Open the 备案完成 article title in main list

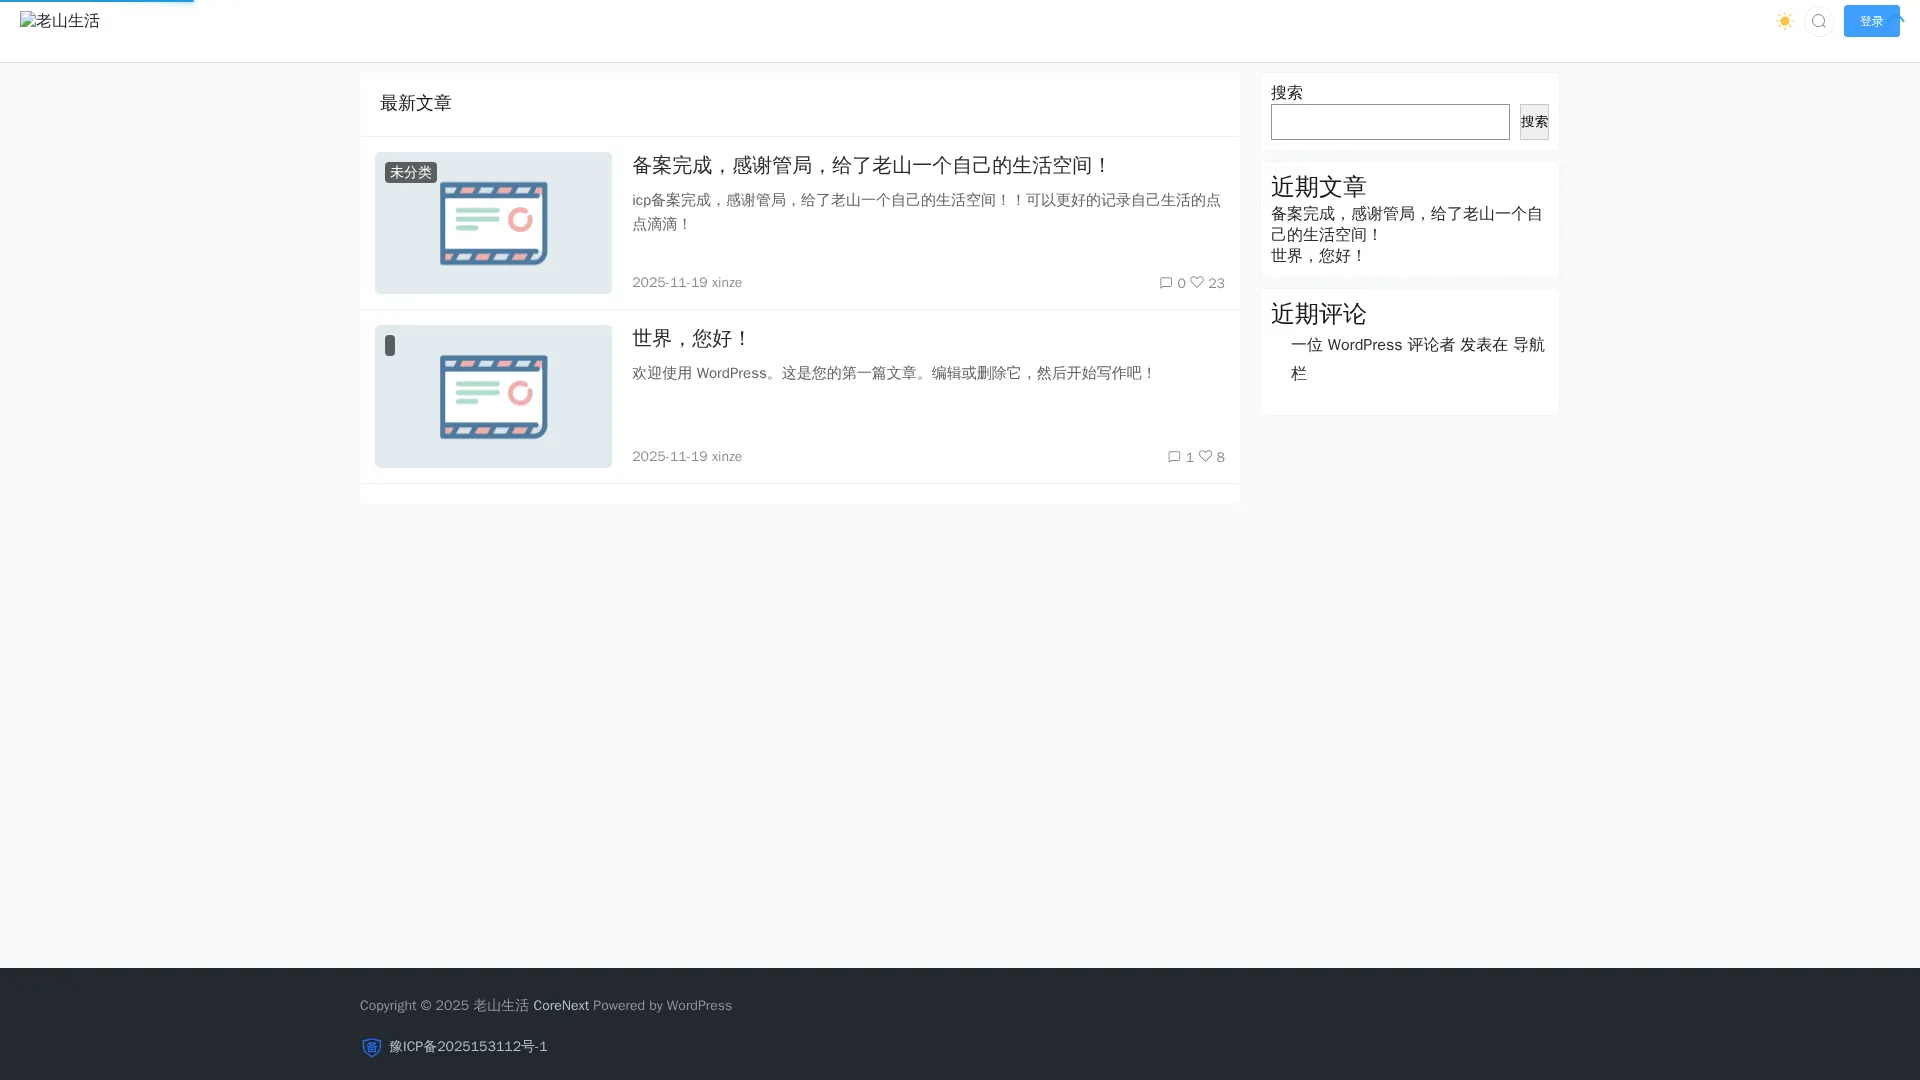click(x=870, y=165)
